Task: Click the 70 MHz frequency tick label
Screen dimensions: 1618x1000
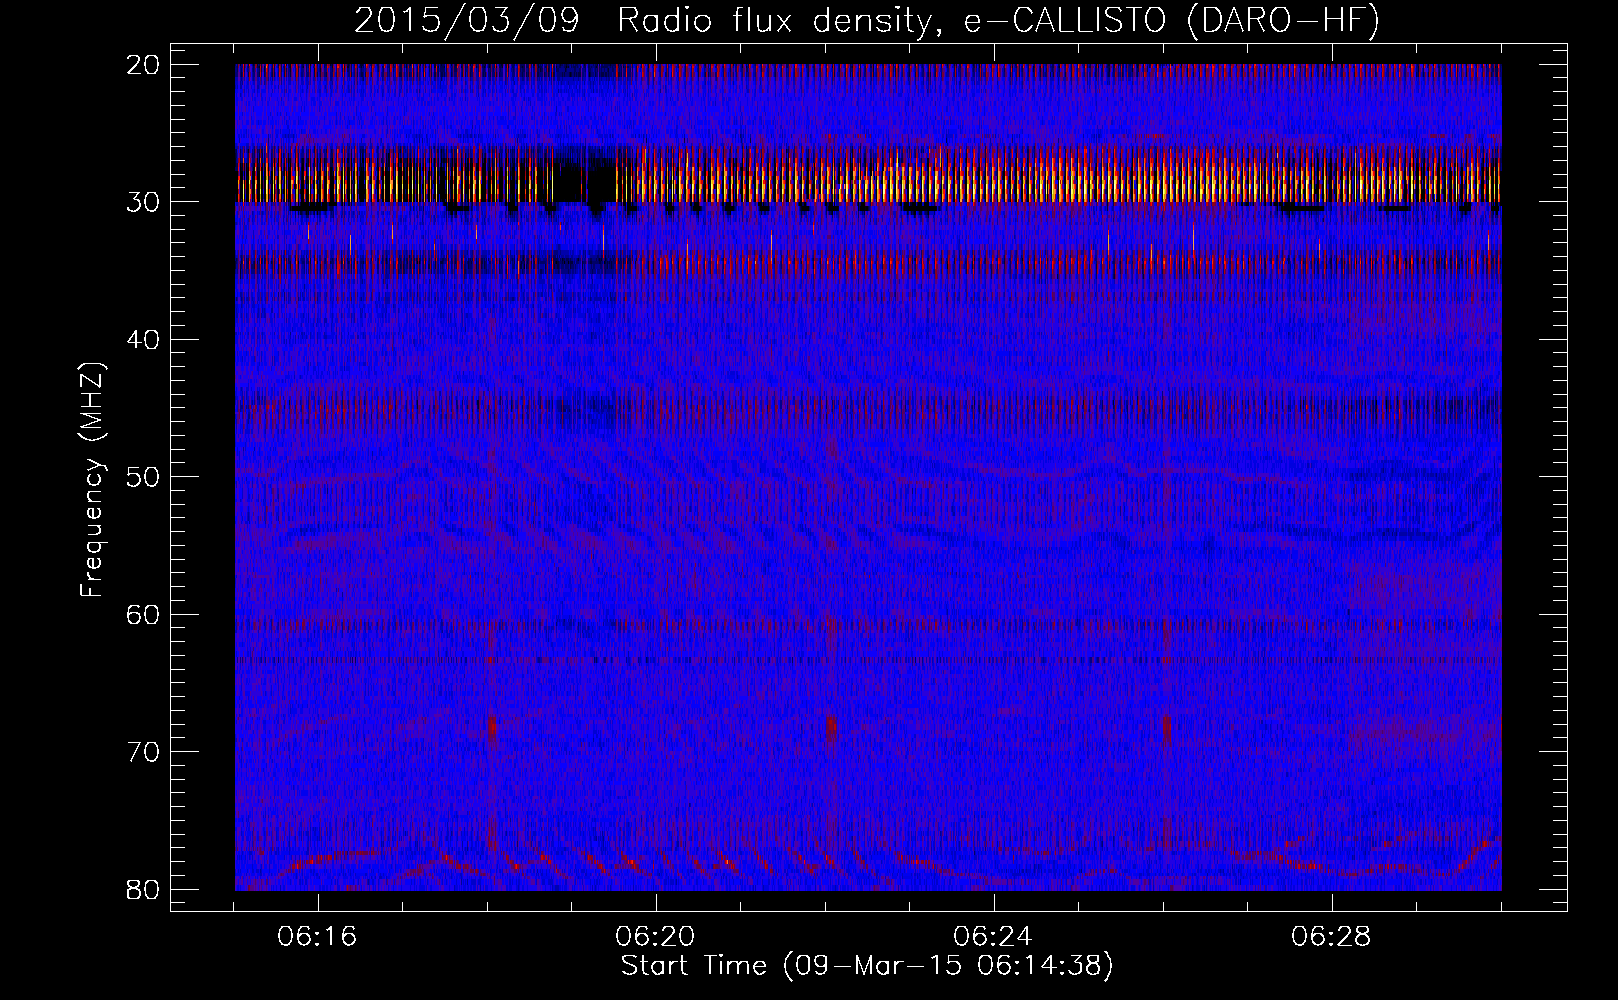Action: (143, 752)
